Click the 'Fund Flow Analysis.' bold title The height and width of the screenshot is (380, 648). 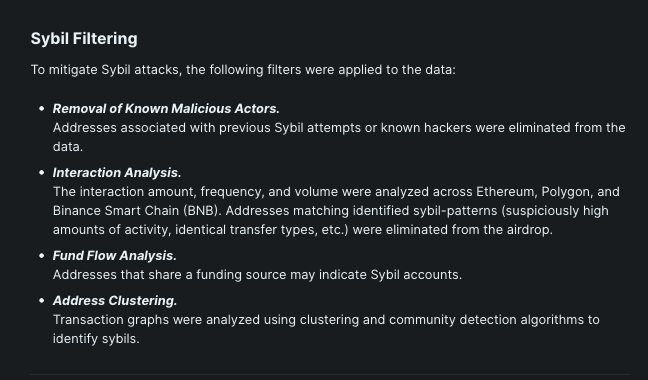coord(114,256)
